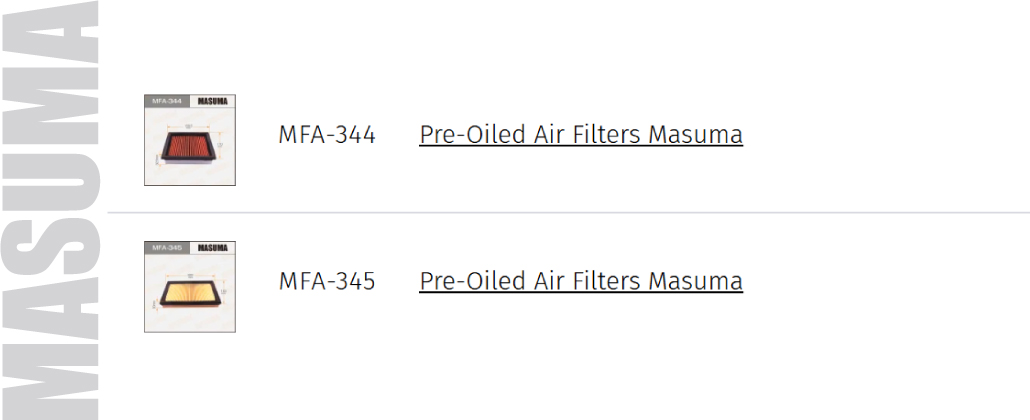The image size is (1030, 420).
Task: Open first Pre-Oiled Air Filters Masuma link
Action: (581, 134)
